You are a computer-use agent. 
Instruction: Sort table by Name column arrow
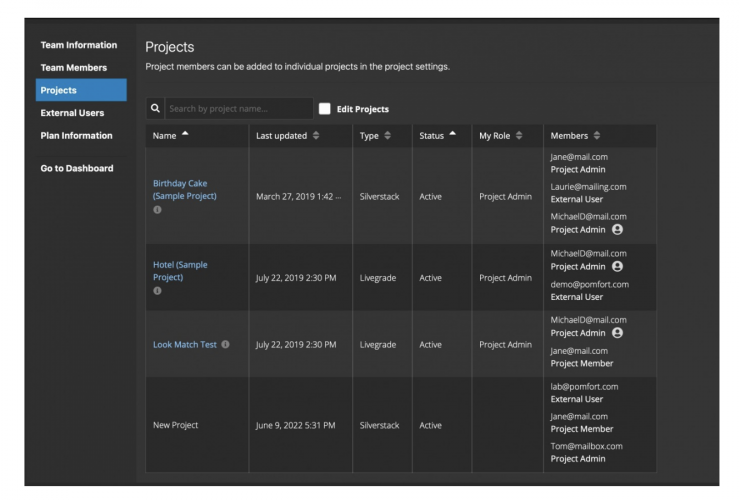click(x=185, y=135)
